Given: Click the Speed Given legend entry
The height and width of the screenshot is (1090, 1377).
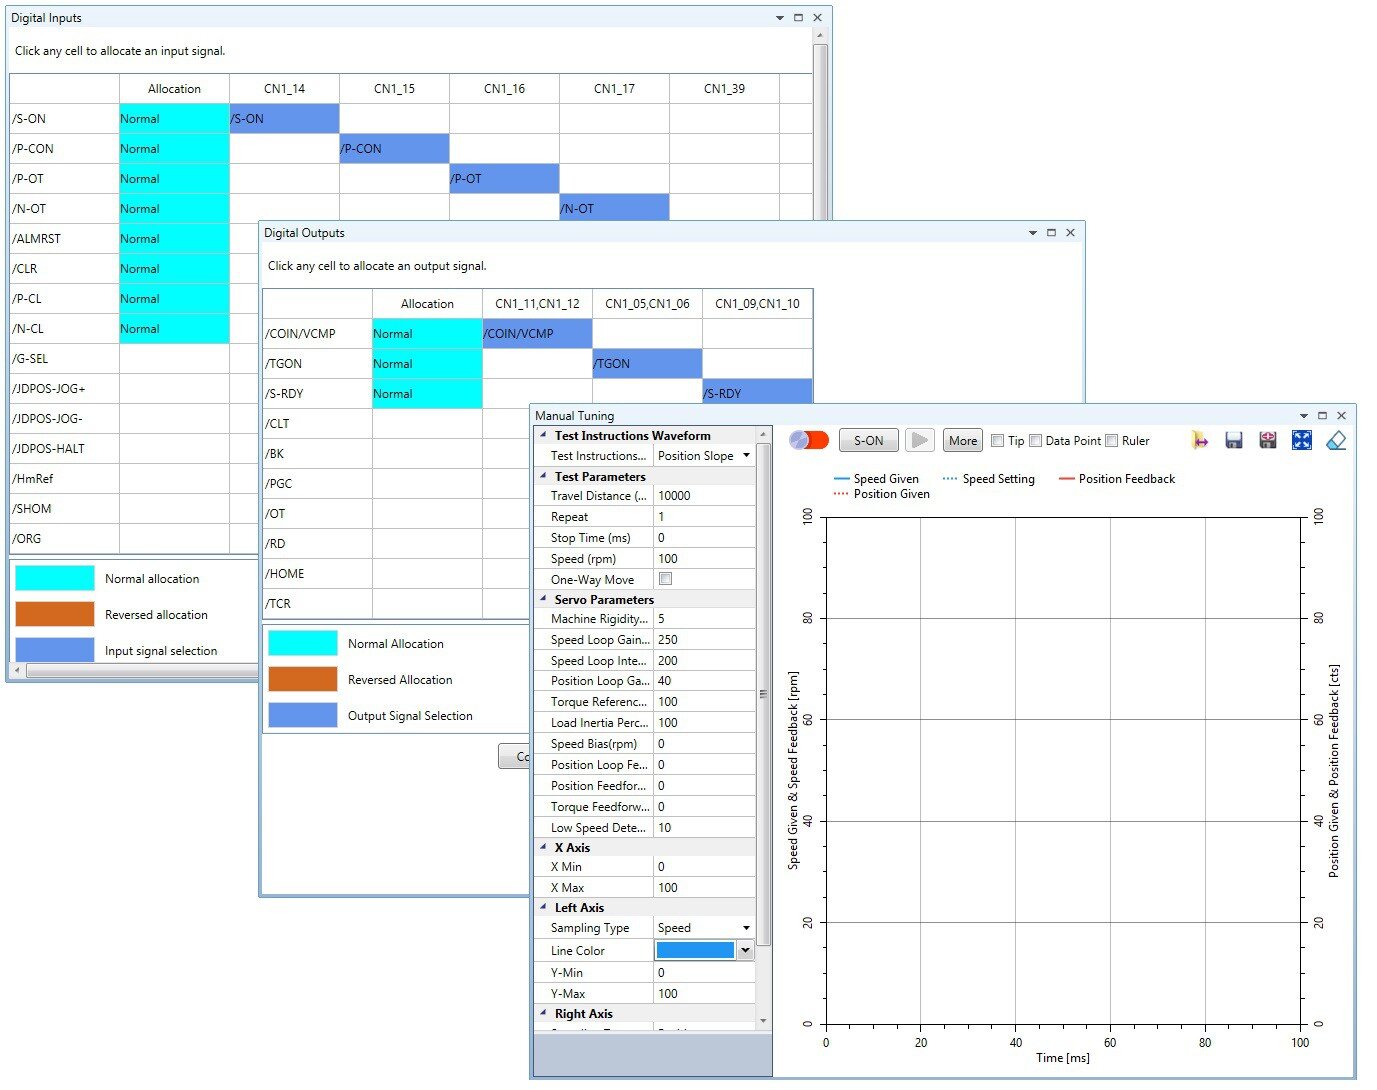Looking at the screenshot, I should point(876,479).
